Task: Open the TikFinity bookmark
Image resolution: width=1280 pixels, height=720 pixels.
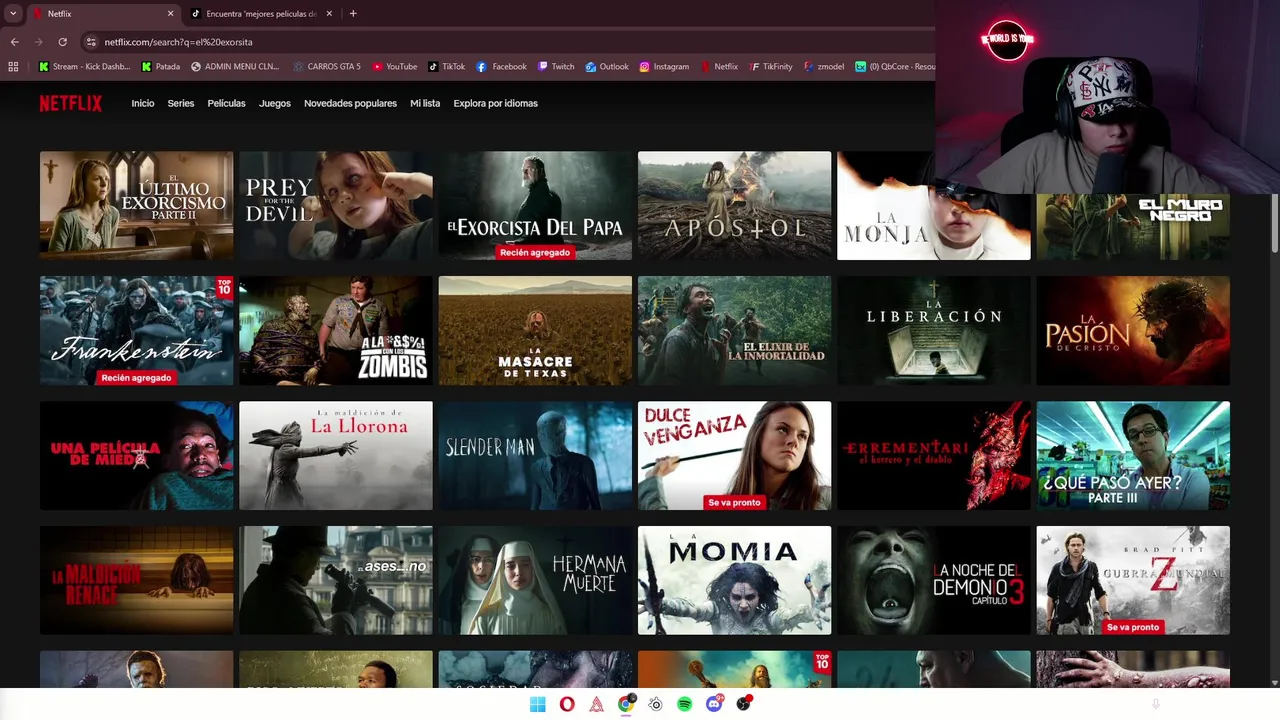Action: pyautogui.click(x=771, y=67)
